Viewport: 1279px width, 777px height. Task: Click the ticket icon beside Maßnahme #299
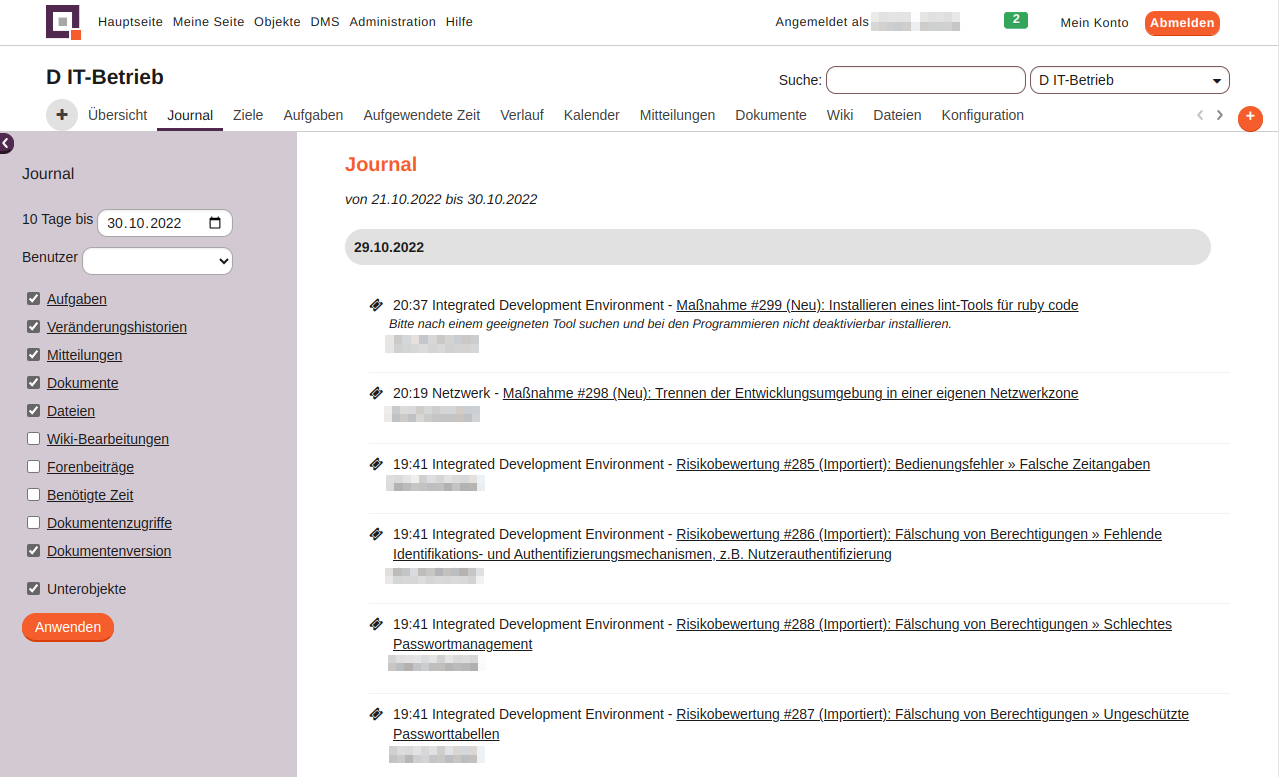click(376, 305)
